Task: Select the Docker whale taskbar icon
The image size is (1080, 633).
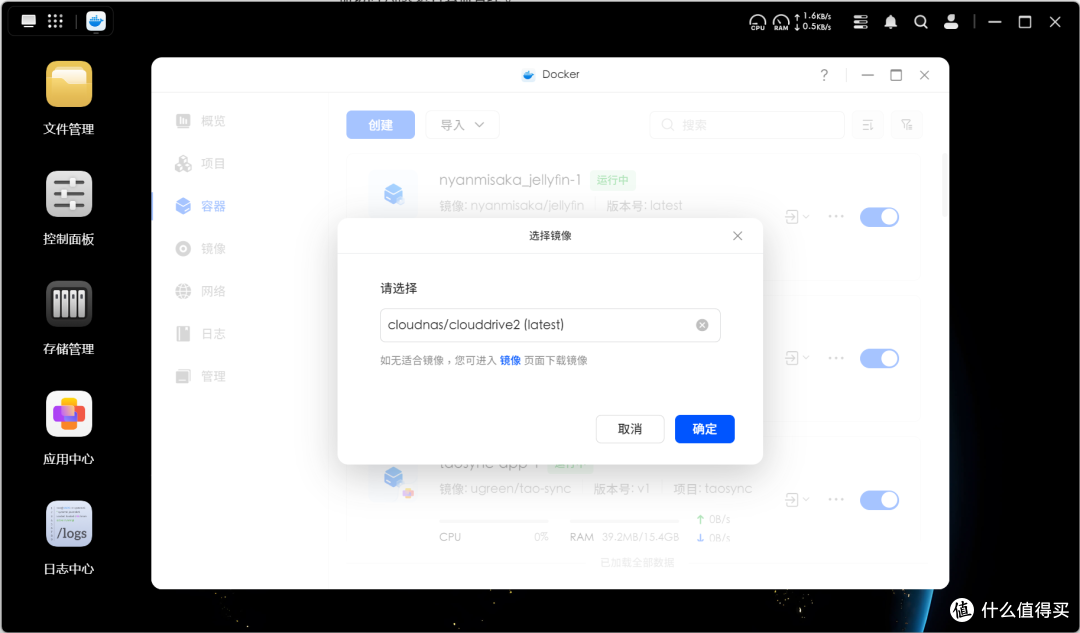Action: click(x=95, y=21)
